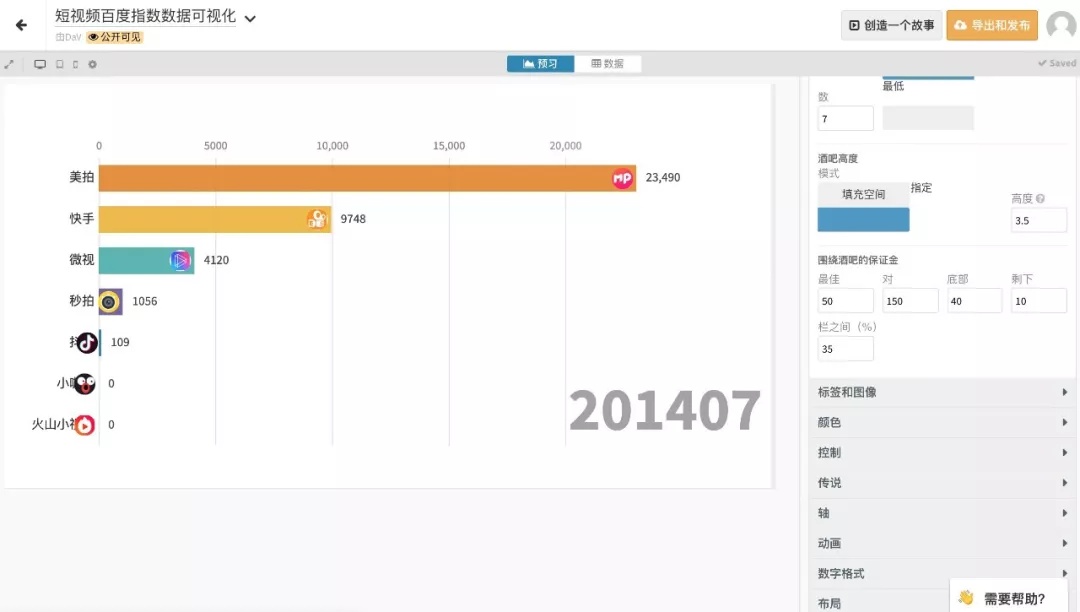Click 创造一个故事 button

(891, 25)
